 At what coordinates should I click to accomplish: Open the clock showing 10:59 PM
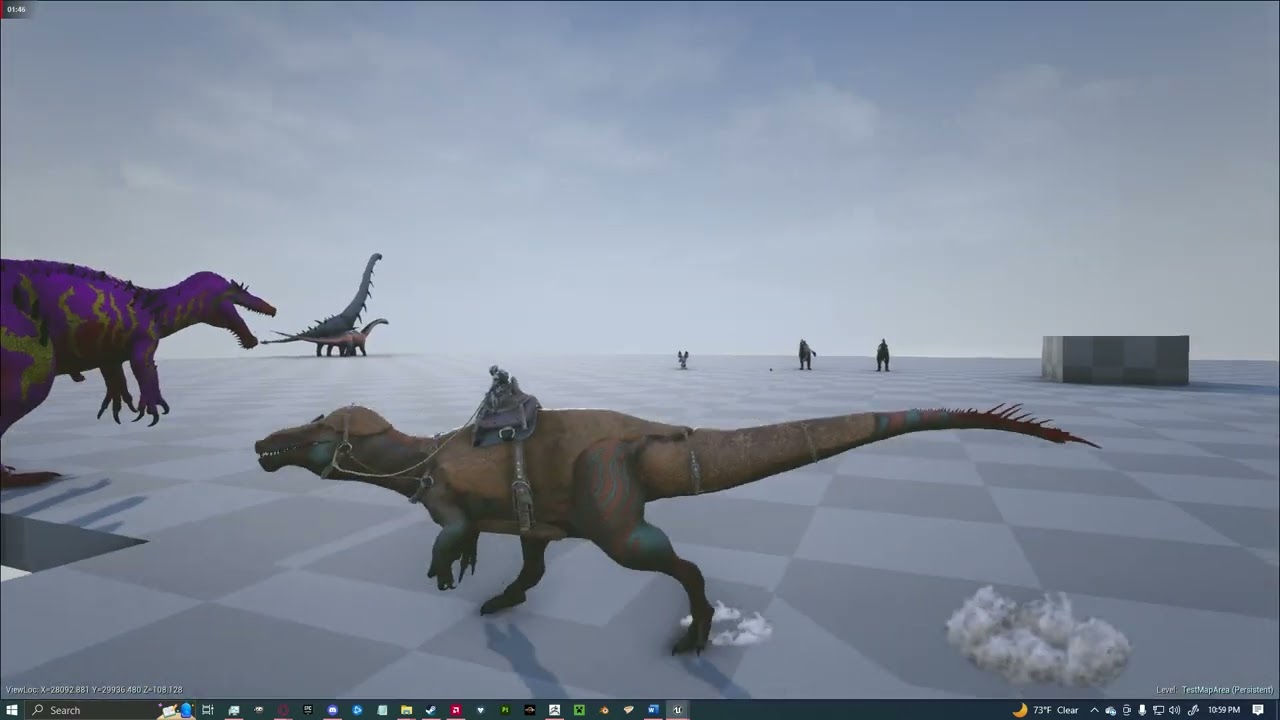pos(1224,710)
